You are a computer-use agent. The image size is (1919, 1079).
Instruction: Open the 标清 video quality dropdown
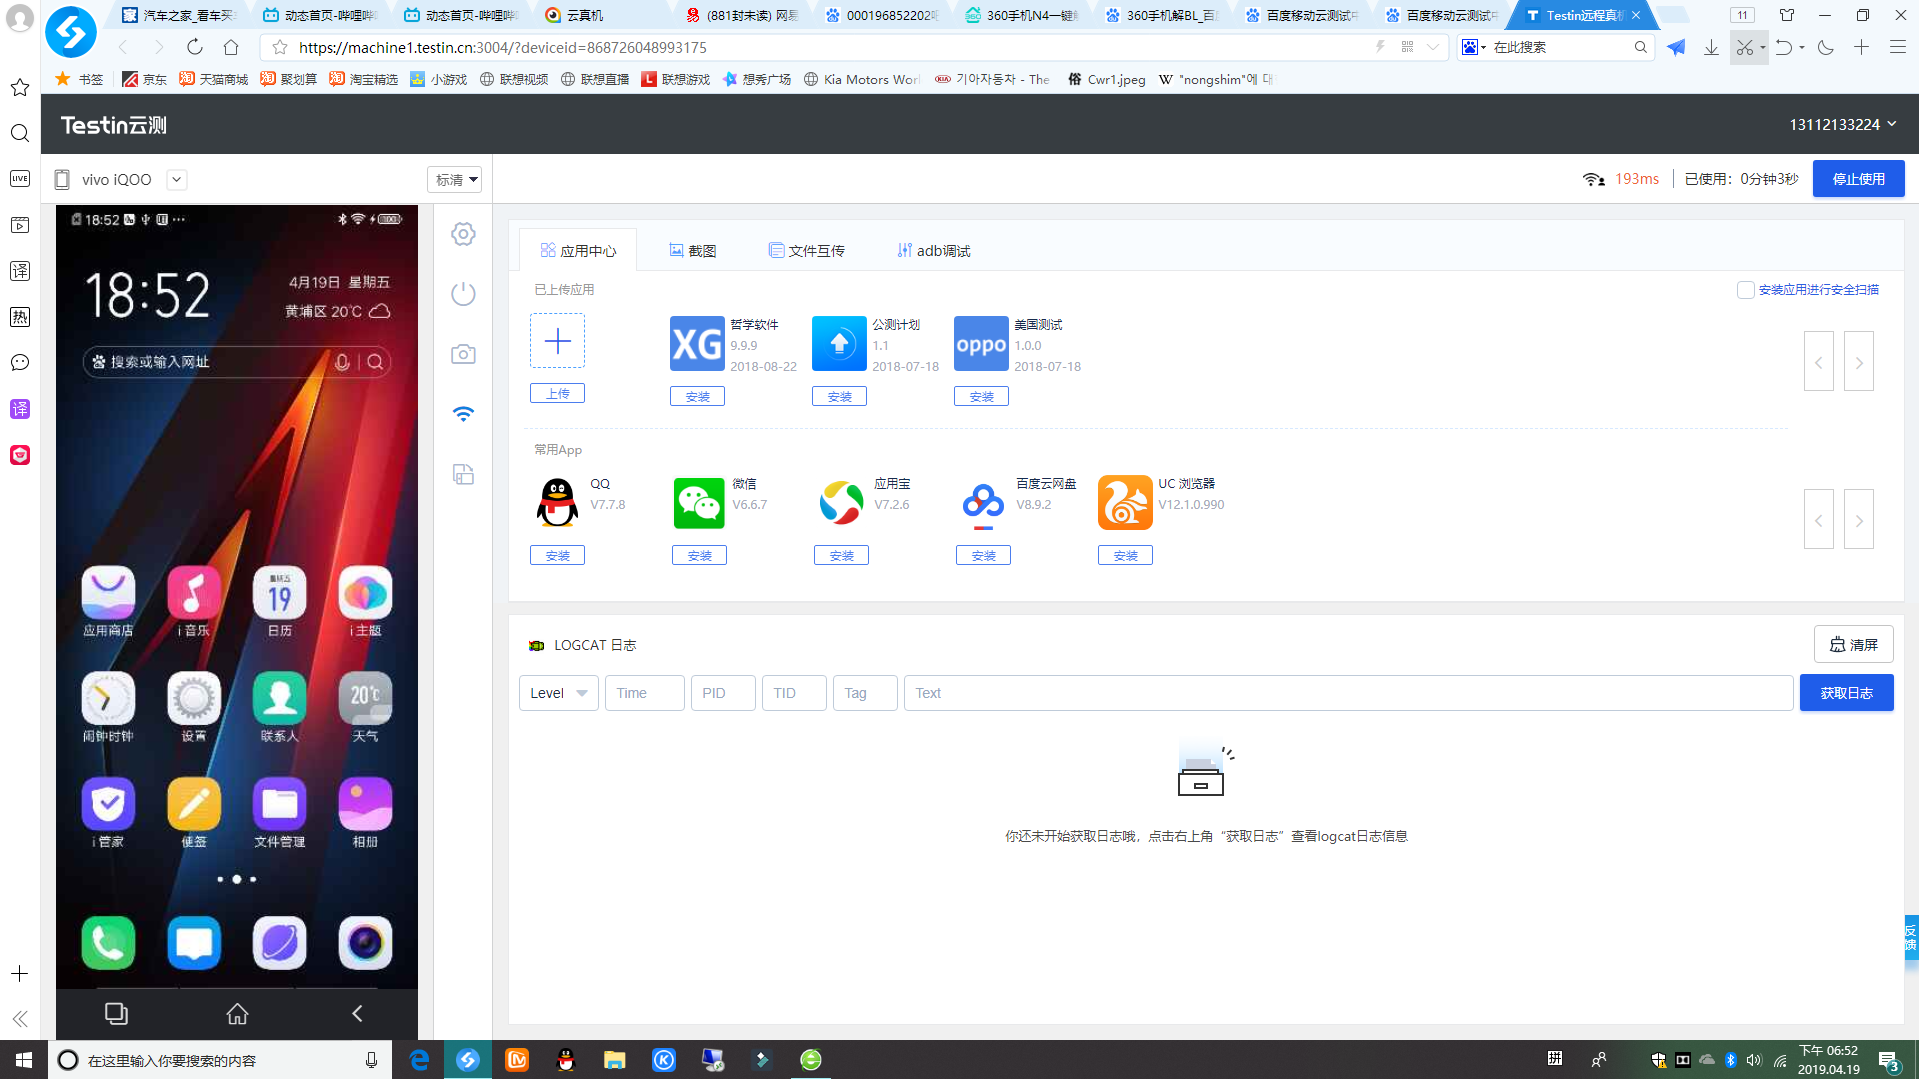454,179
